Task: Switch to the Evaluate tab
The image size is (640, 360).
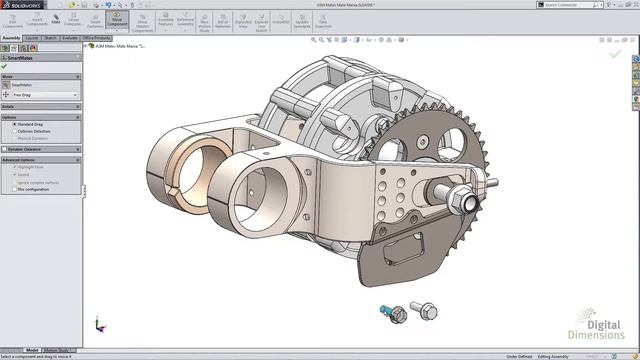Action: coord(70,38)
